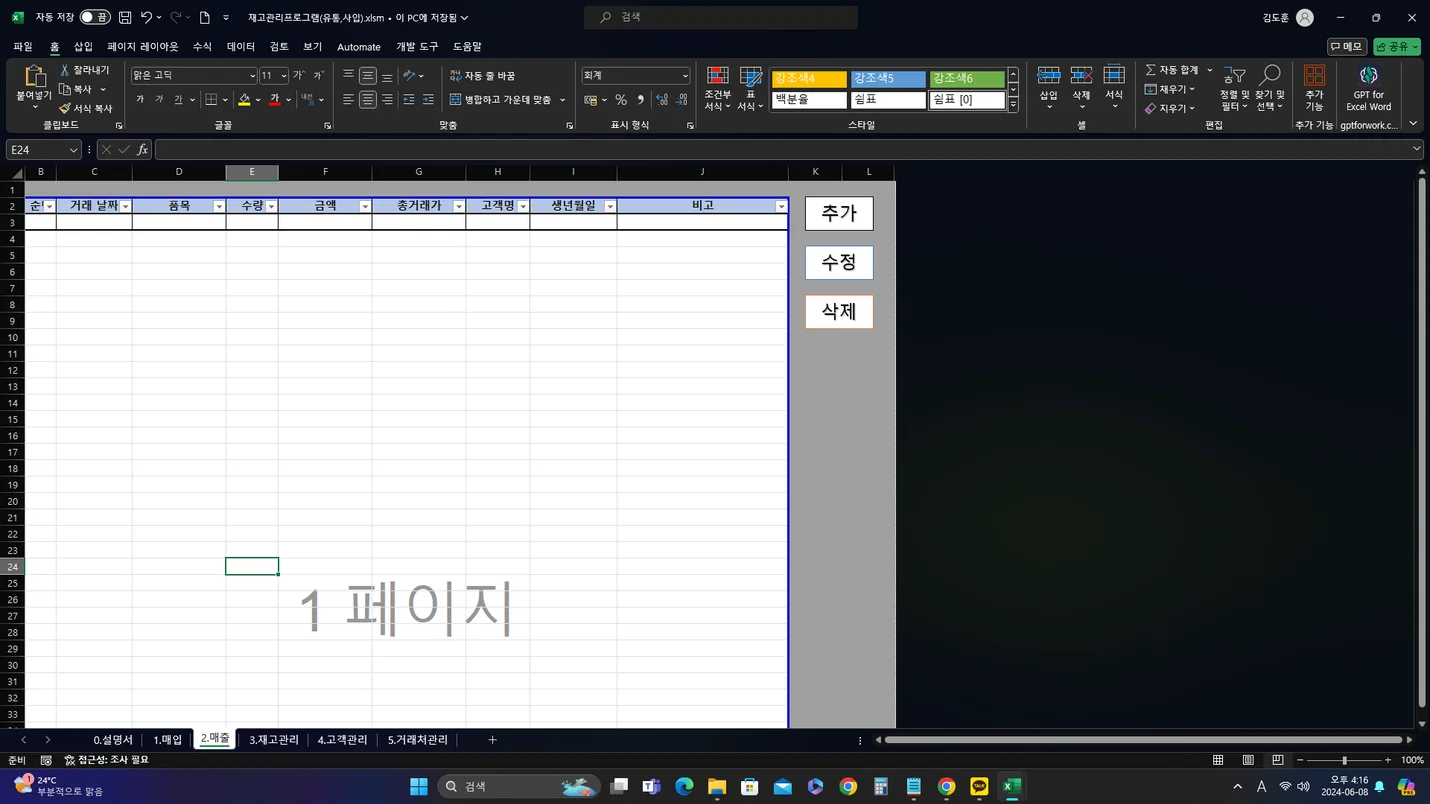Screen dimensions: 1430x804
Task: Click the left align text icon
Action: (x=348, y=100)
